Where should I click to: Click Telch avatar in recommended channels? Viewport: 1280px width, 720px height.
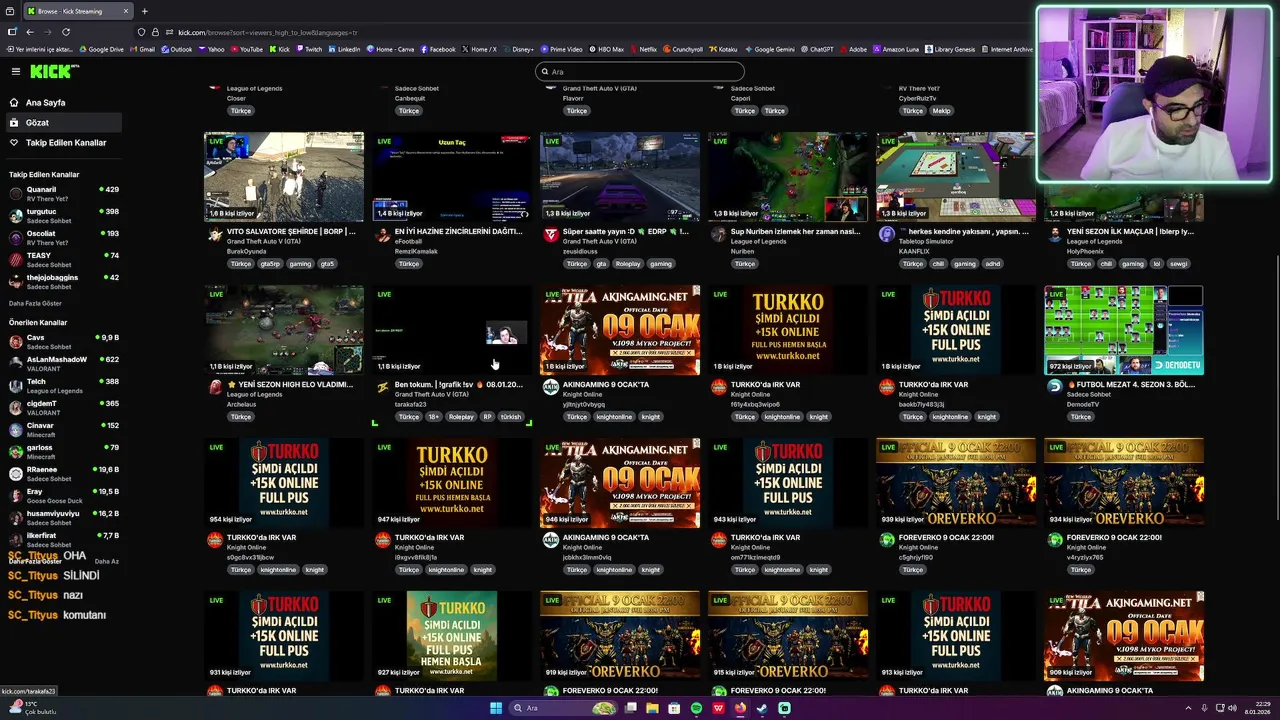tap(16, 386)
